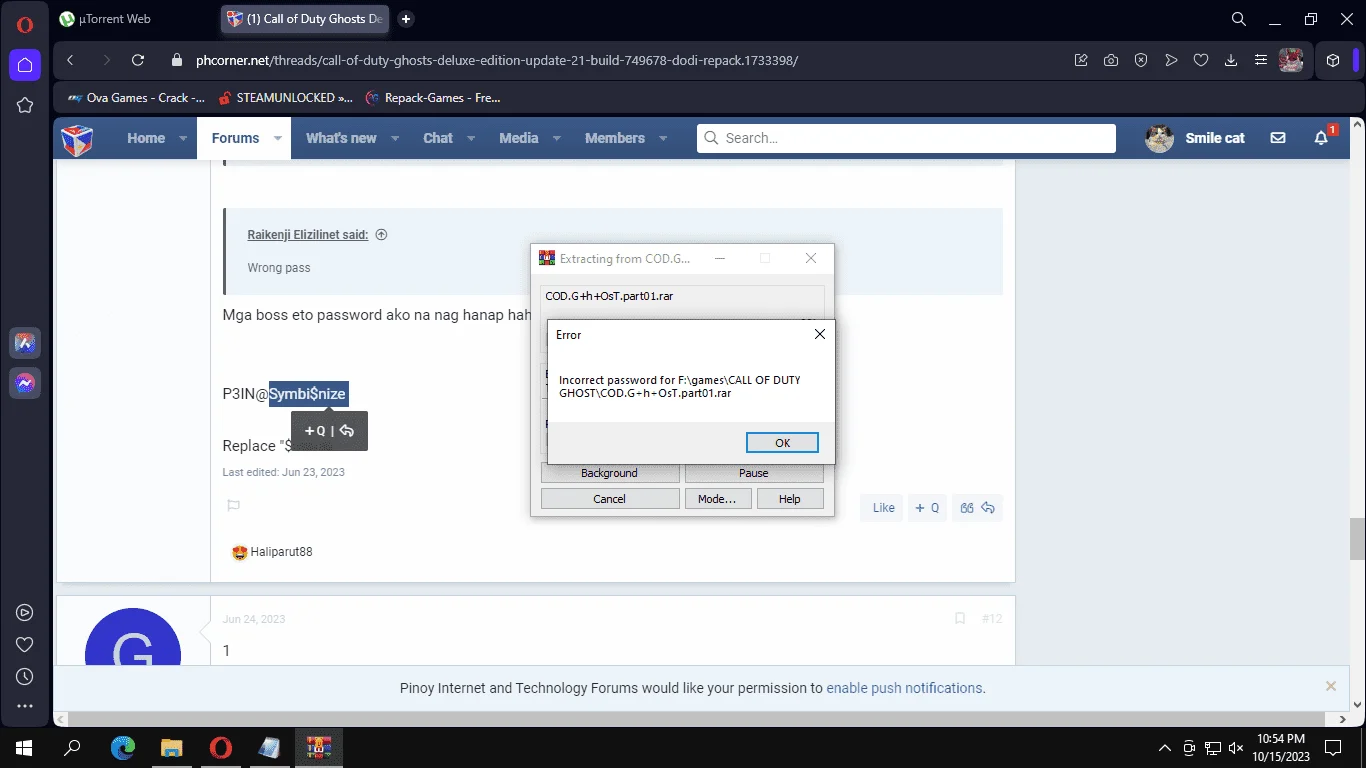This screenshot has height=768, width=1366.
Task: Open the forum inbox envelope icon
Action: coord(1278,138)
